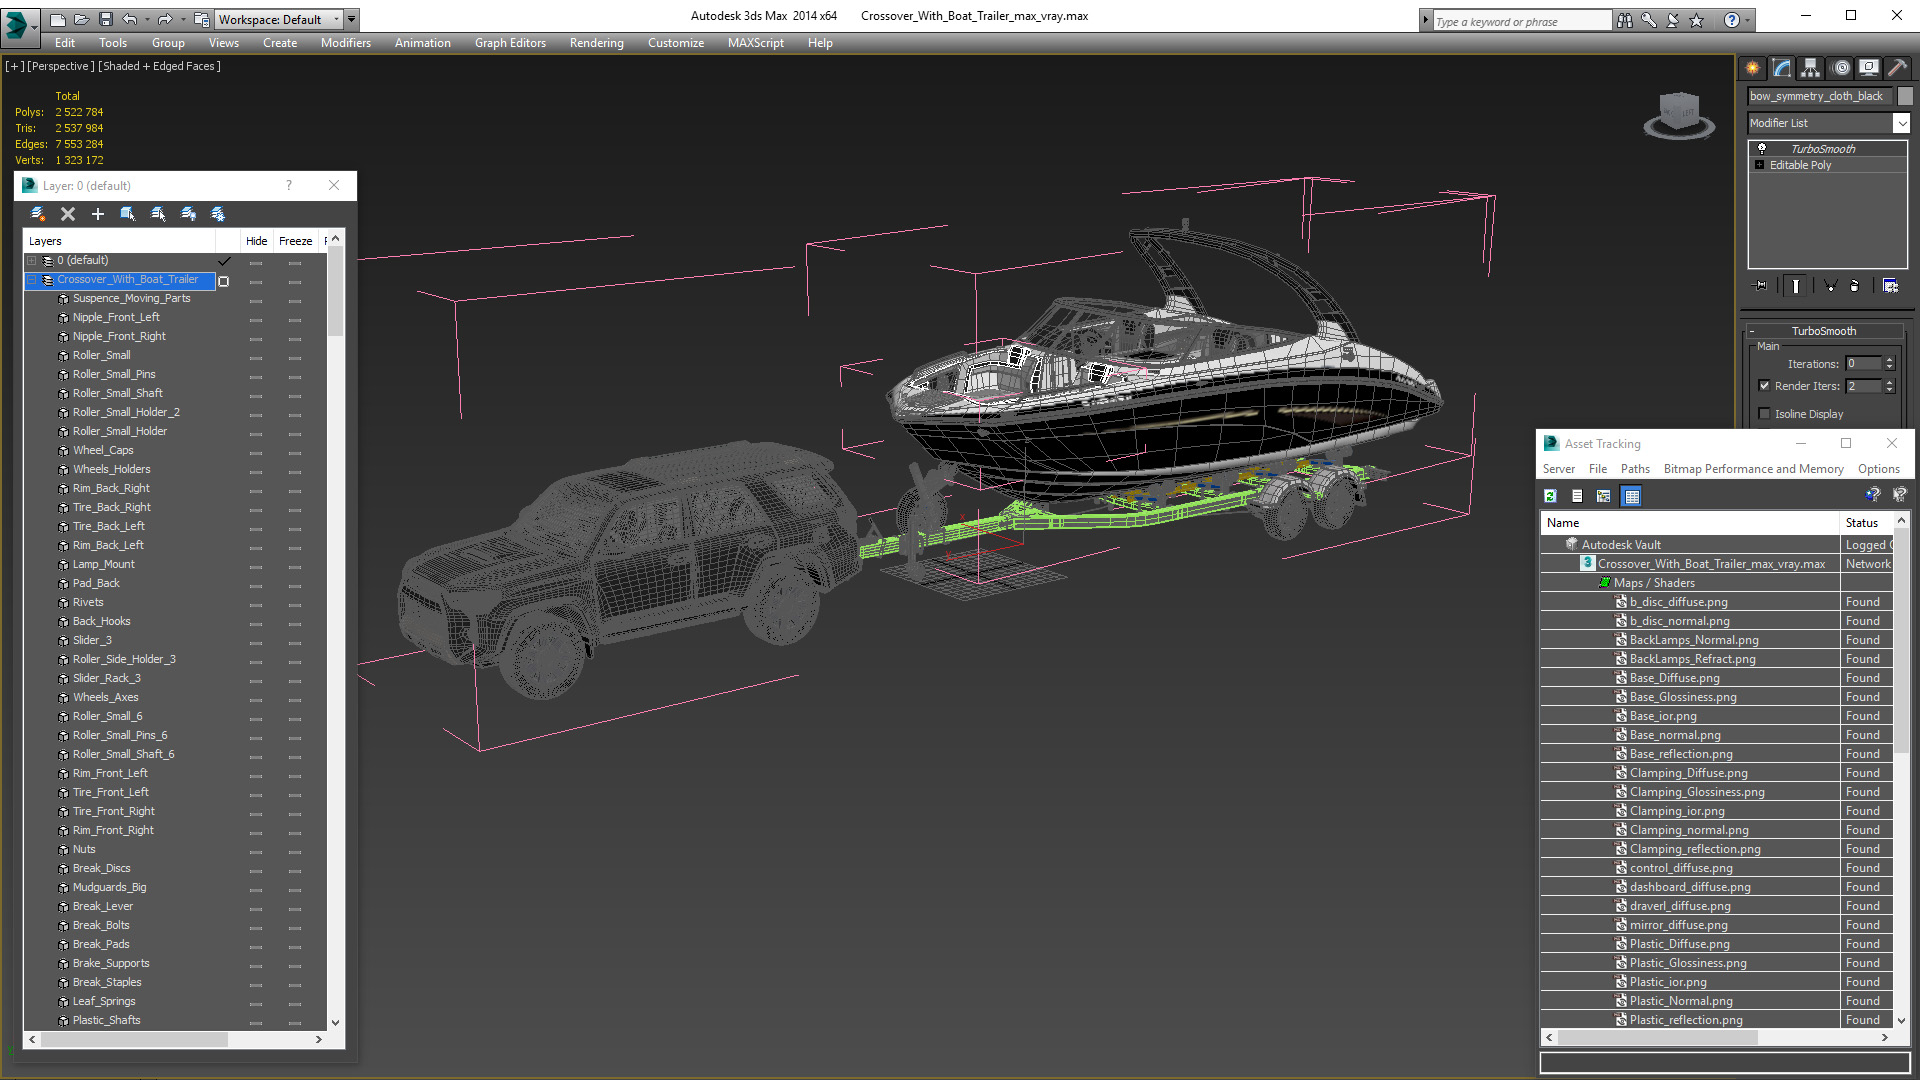The width and height of the screenshot is (1920, 1080).
Task: Click the Name column header in Asset Tracking
Action: 1690,523
